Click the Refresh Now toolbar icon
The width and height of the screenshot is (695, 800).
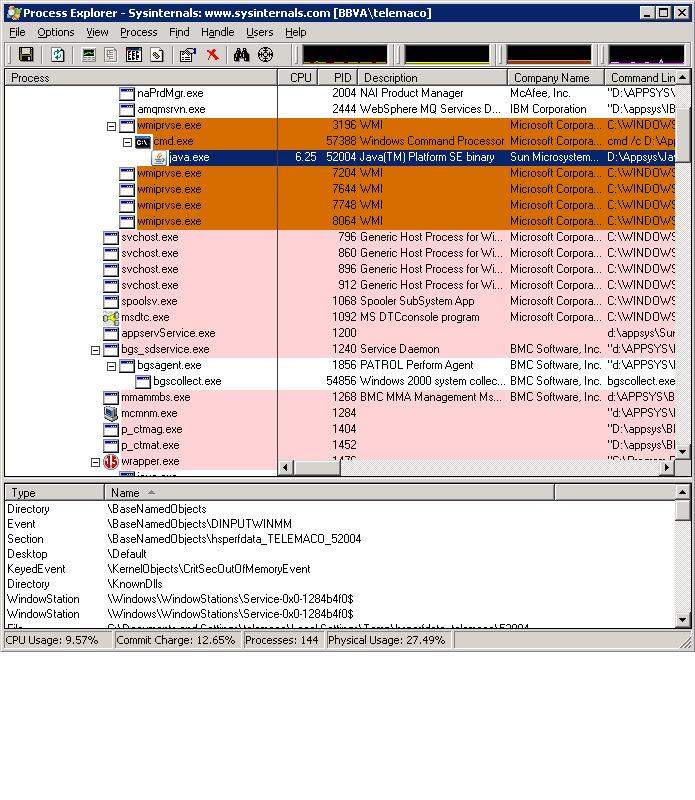(58, 54)
